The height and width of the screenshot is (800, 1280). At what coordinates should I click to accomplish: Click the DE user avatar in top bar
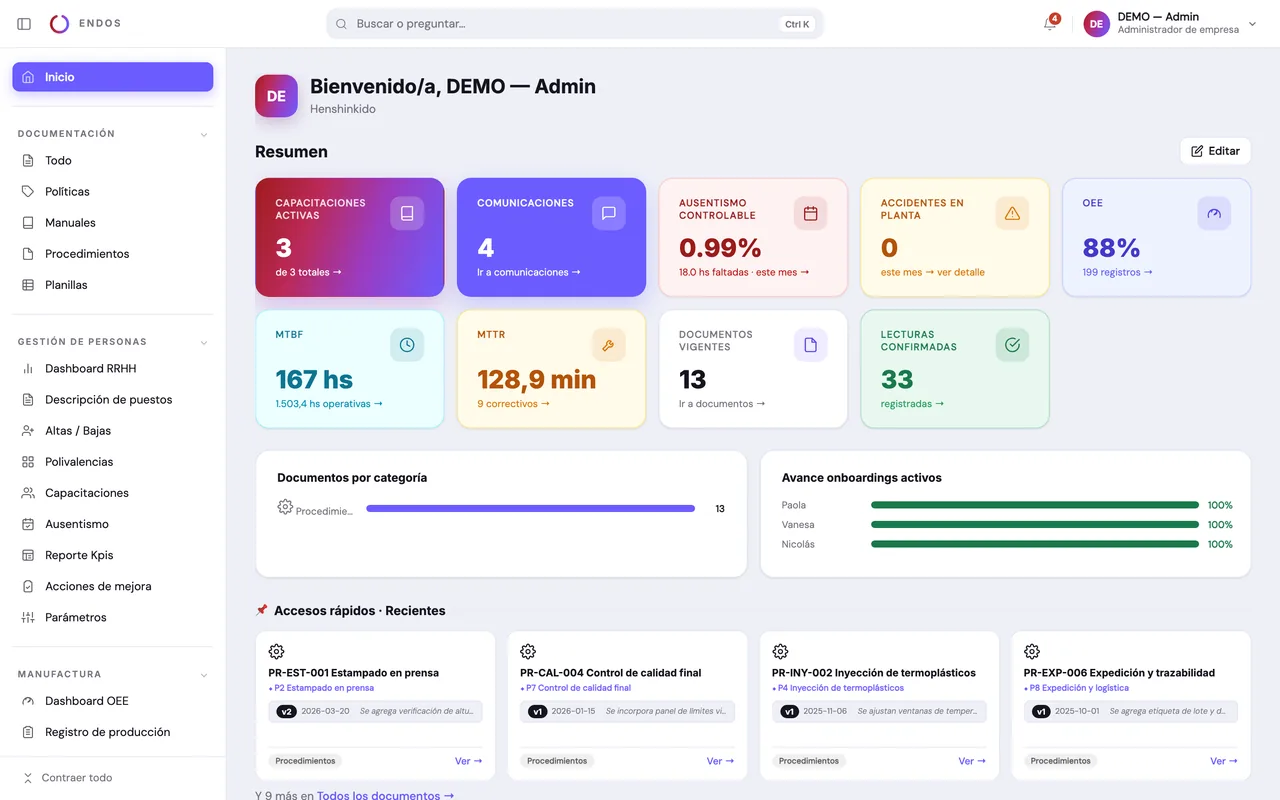tap(1097, 24)
